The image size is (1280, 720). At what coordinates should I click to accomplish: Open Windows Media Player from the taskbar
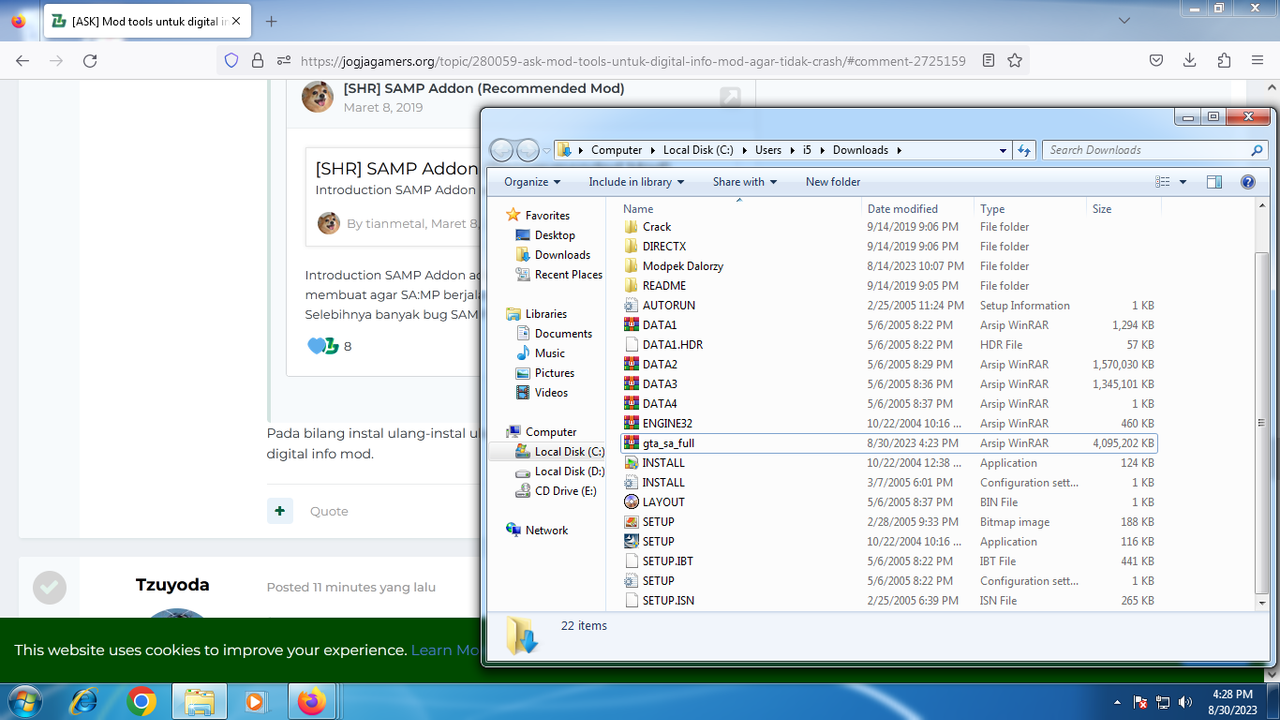click(255, 702)
